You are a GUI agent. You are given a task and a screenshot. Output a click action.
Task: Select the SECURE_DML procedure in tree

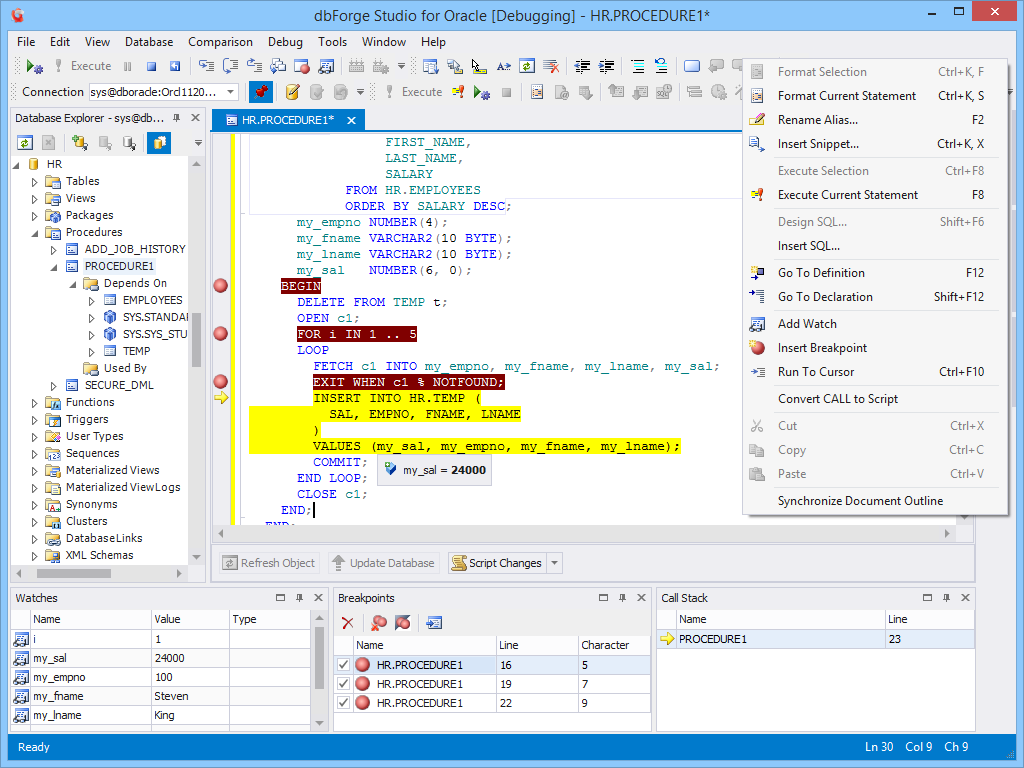119,385
